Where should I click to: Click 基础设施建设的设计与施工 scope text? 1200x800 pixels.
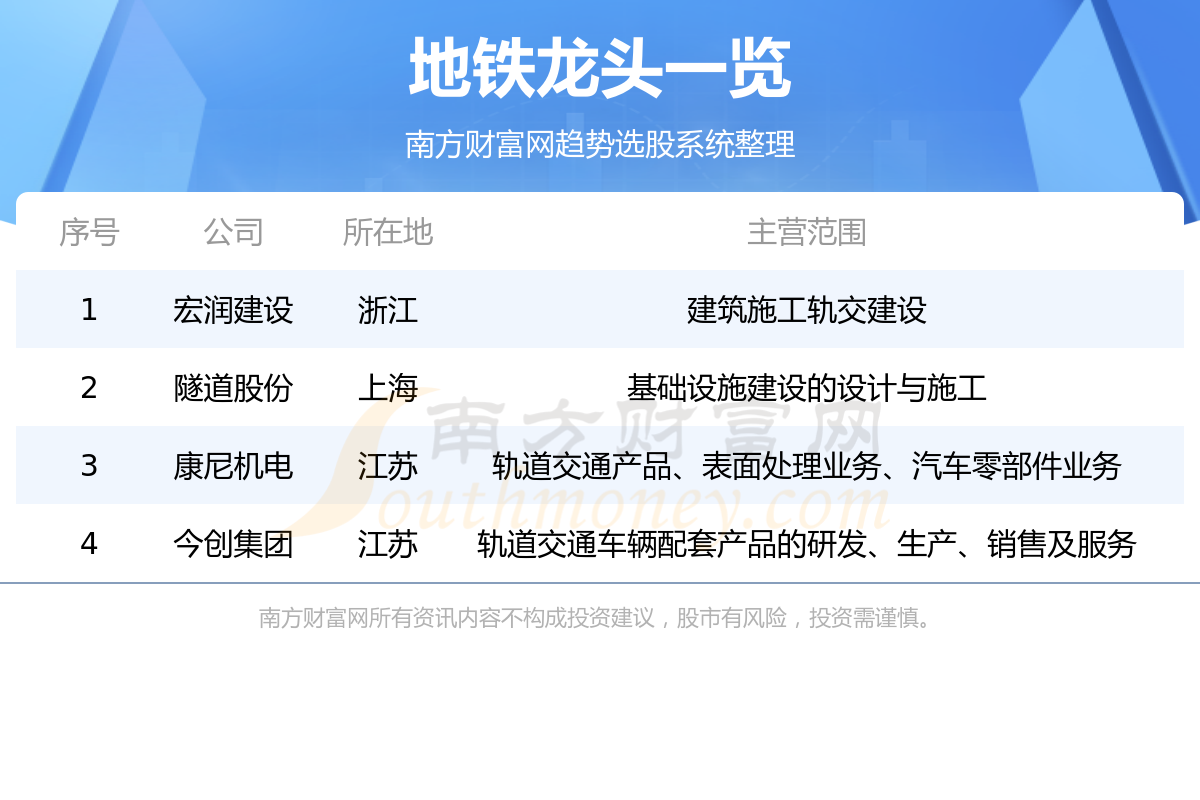tap(806, 388)
